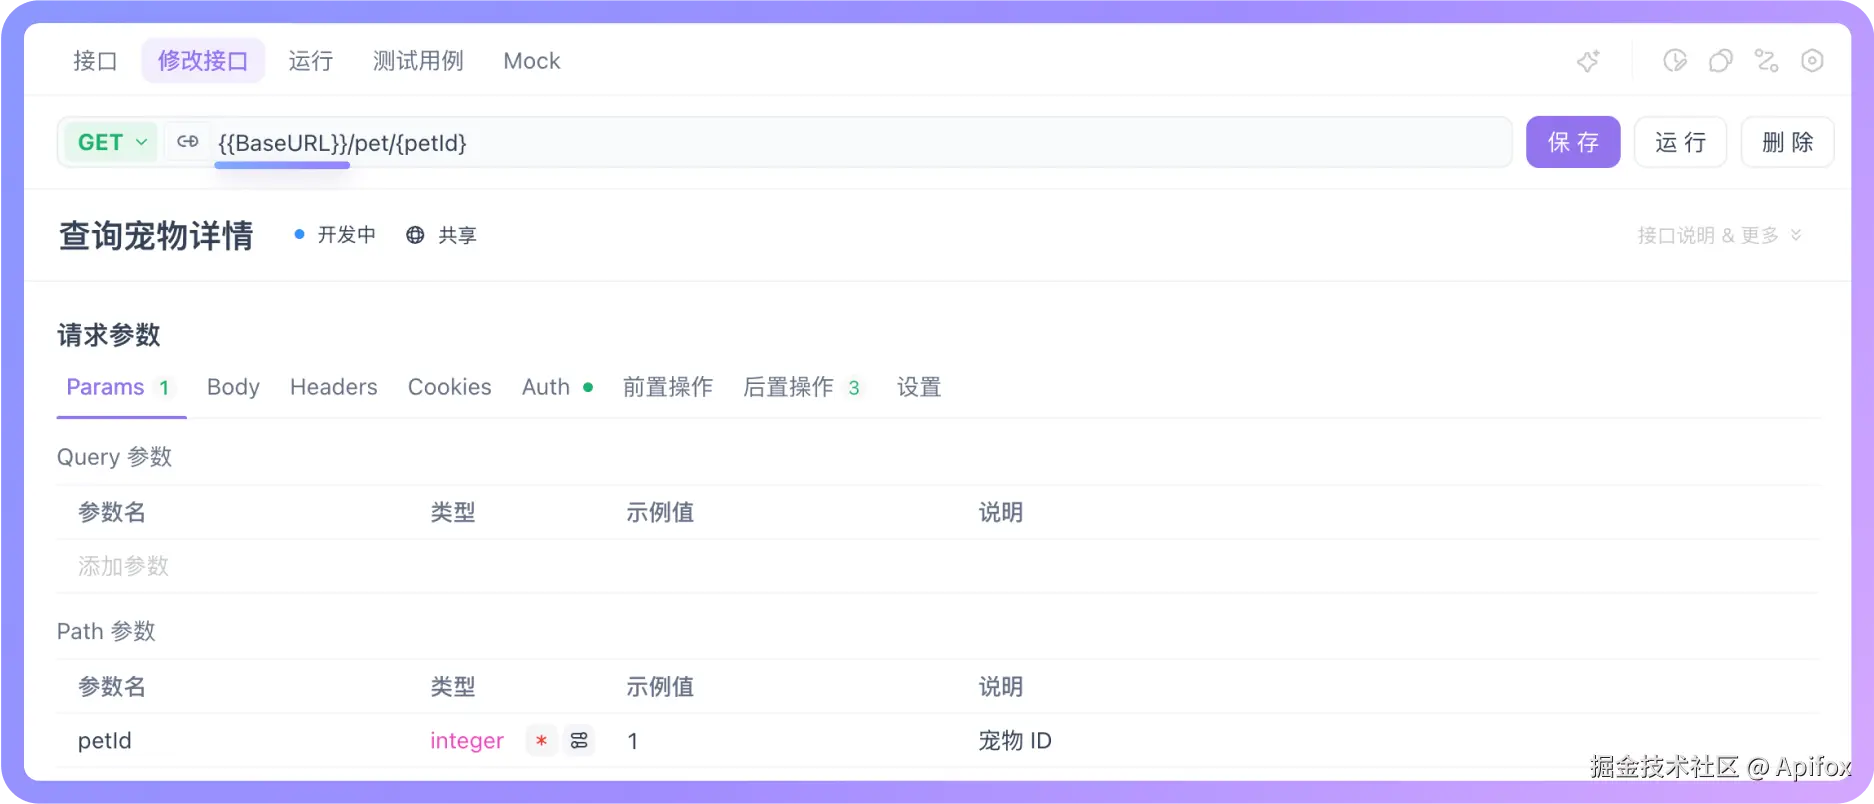Open the 前置操作 tab
The width and height of the screenshot is (1874, 804).
coord(668,387)
